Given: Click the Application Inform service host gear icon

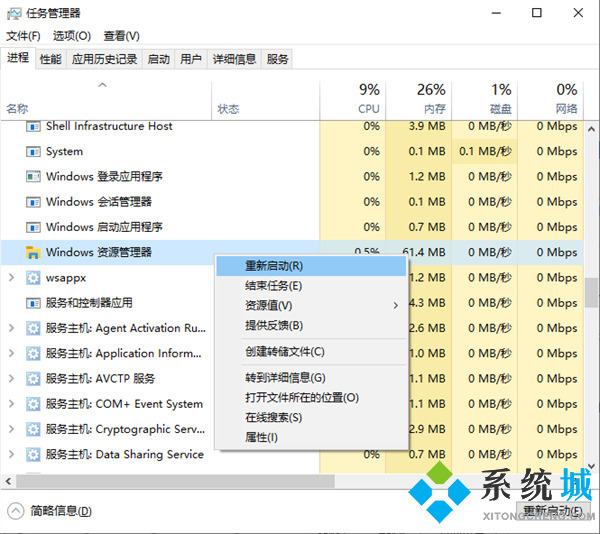Looking at the screenshot, I should pyautogui.click(x=33, y=353).
